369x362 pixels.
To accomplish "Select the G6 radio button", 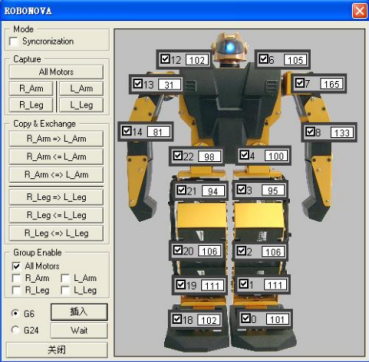I will tap(15, 314).
